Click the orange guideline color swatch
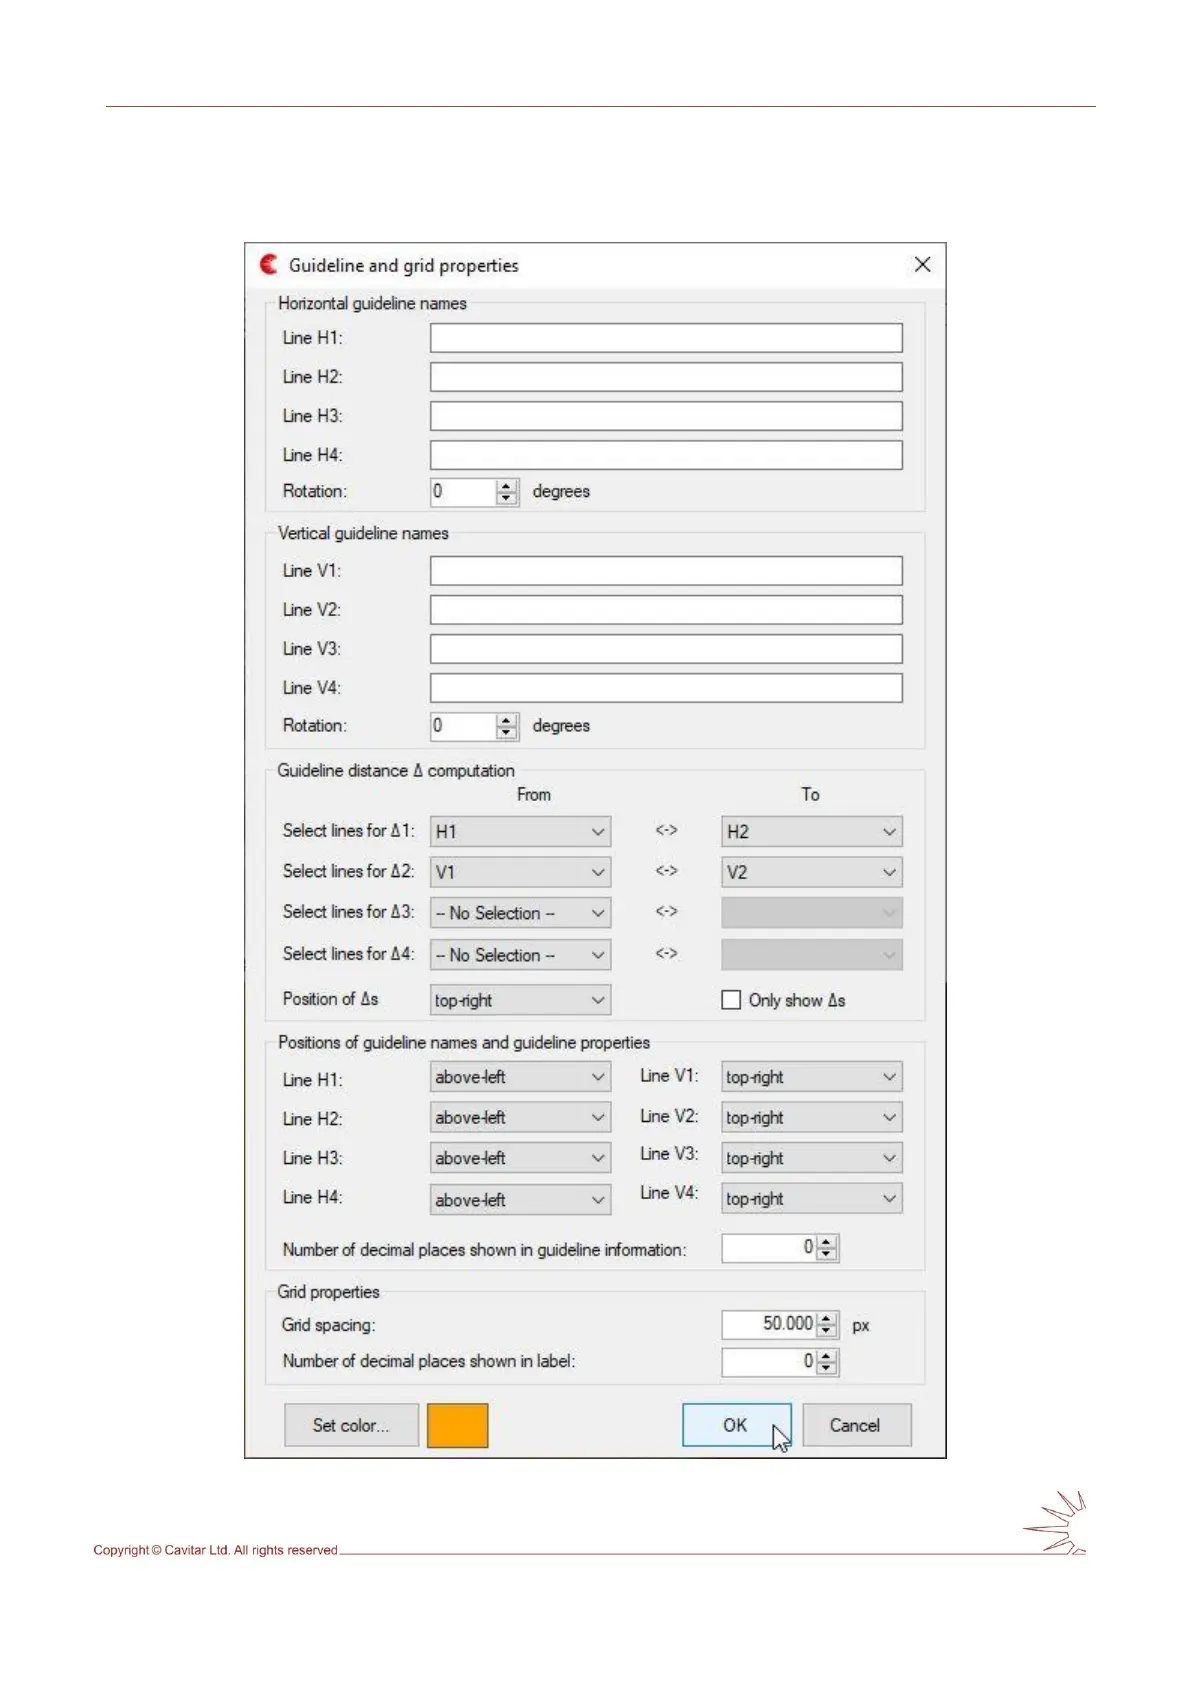Viewport: 1191px width, 1684px height. pos(457,1425)
